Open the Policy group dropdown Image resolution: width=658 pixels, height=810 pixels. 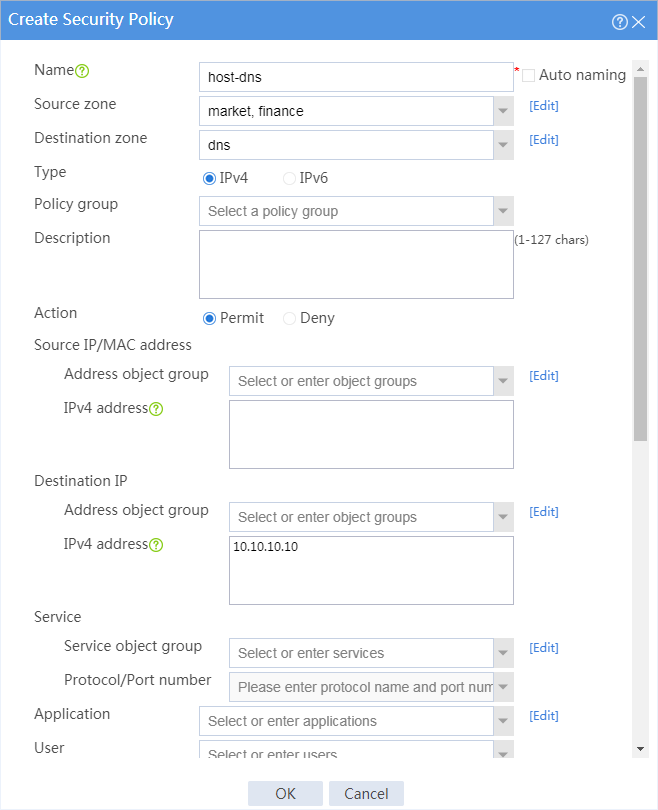coord(504,211)
